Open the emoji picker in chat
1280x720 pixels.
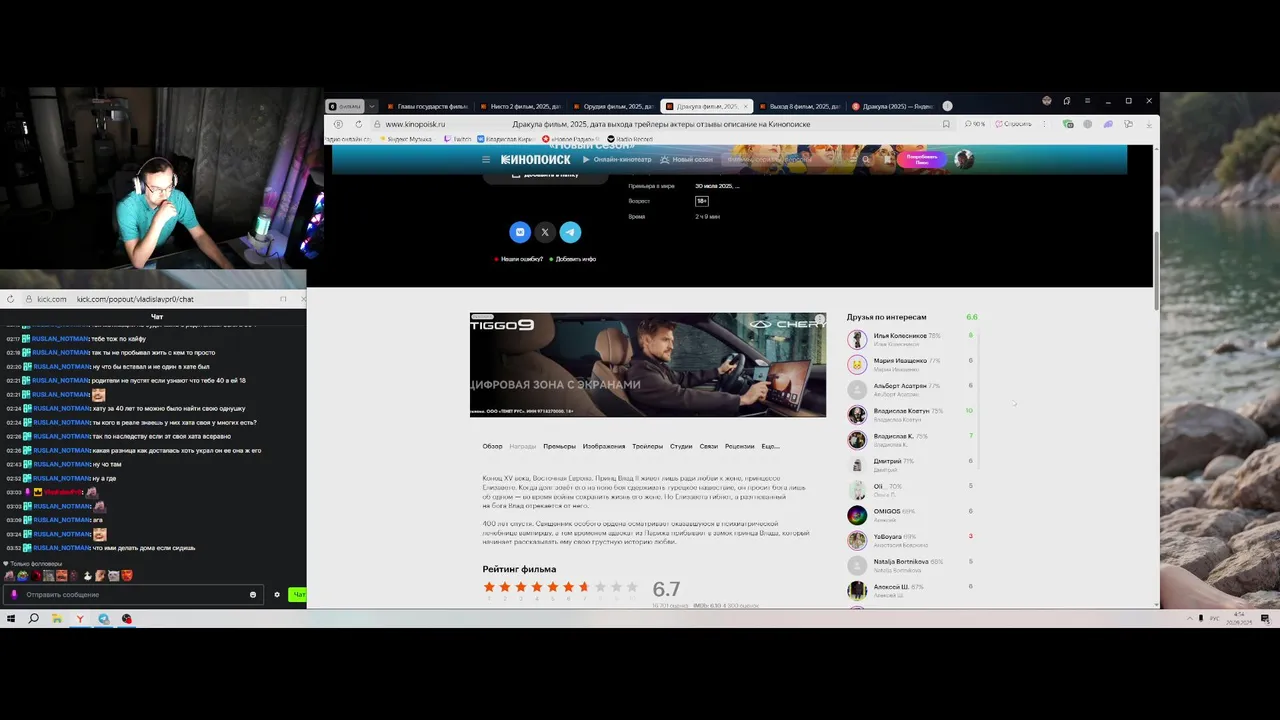(x=253, y=595)
